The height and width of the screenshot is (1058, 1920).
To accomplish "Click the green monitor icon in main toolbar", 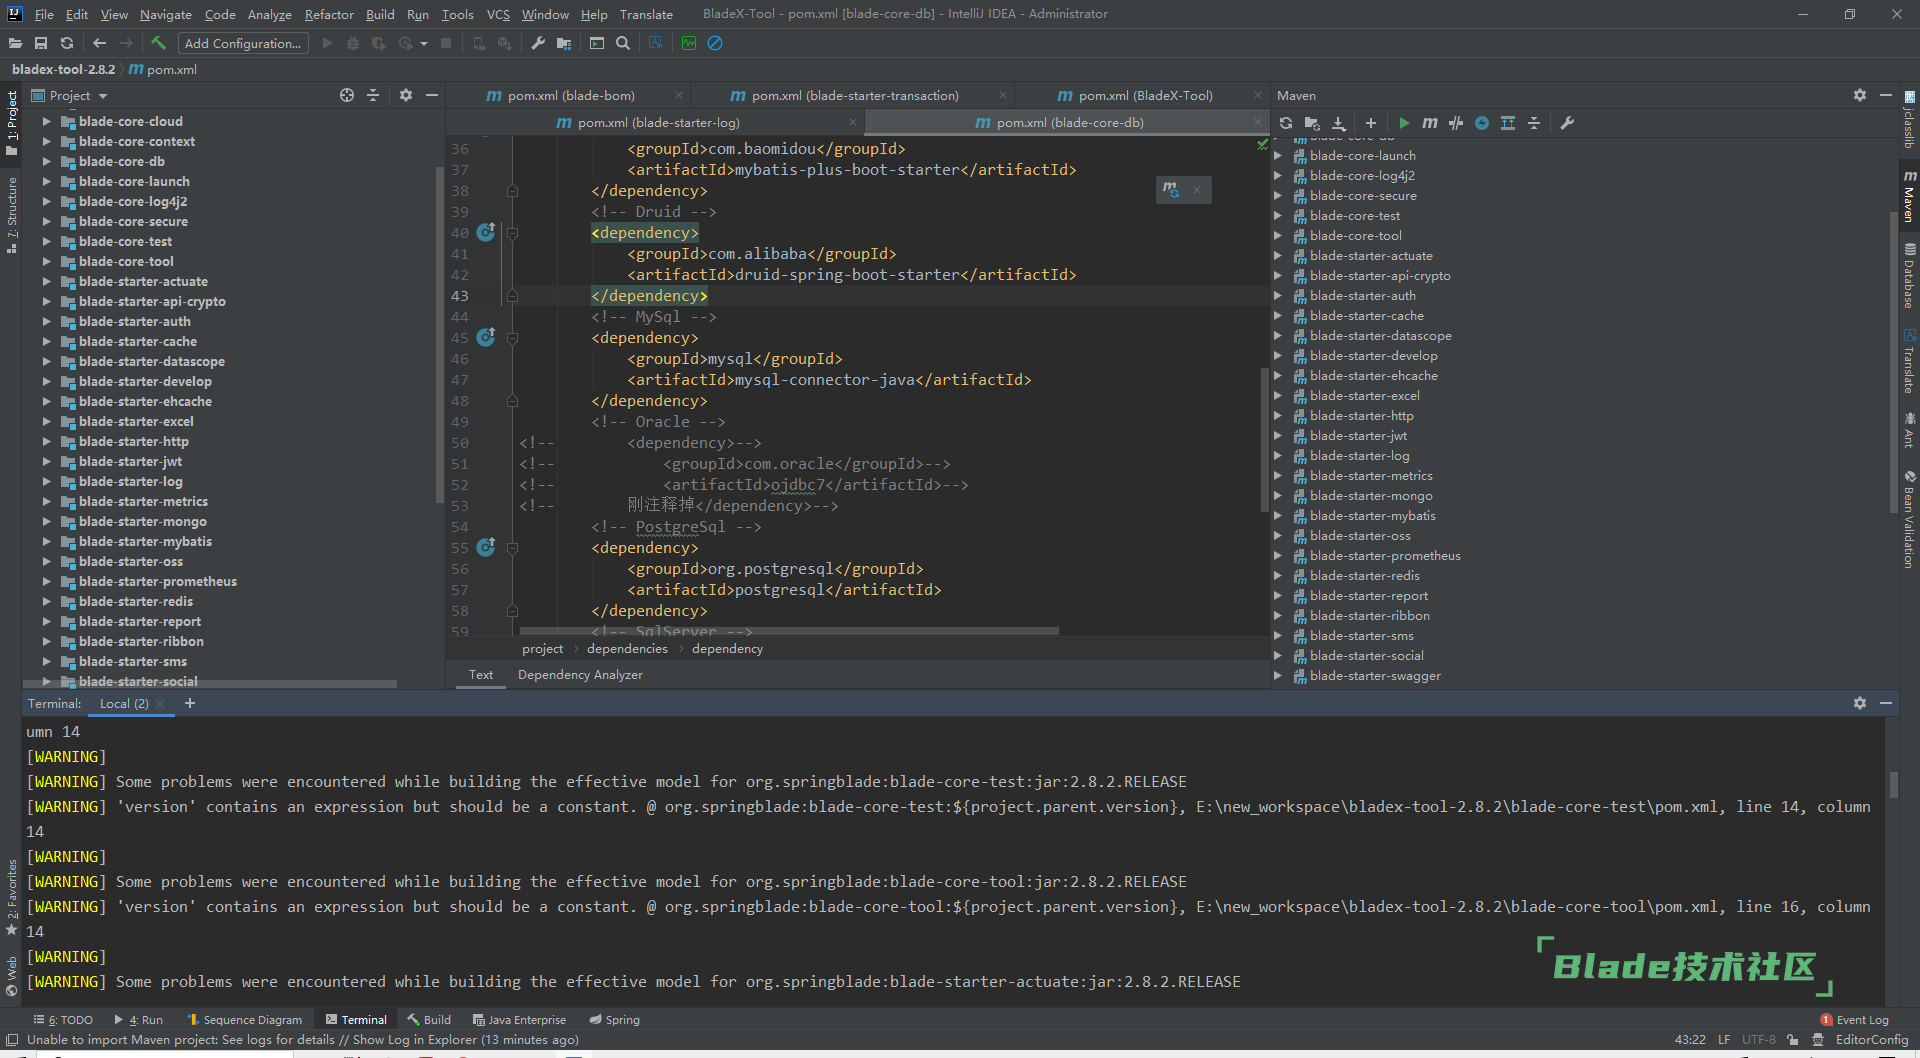I will 689,43.
